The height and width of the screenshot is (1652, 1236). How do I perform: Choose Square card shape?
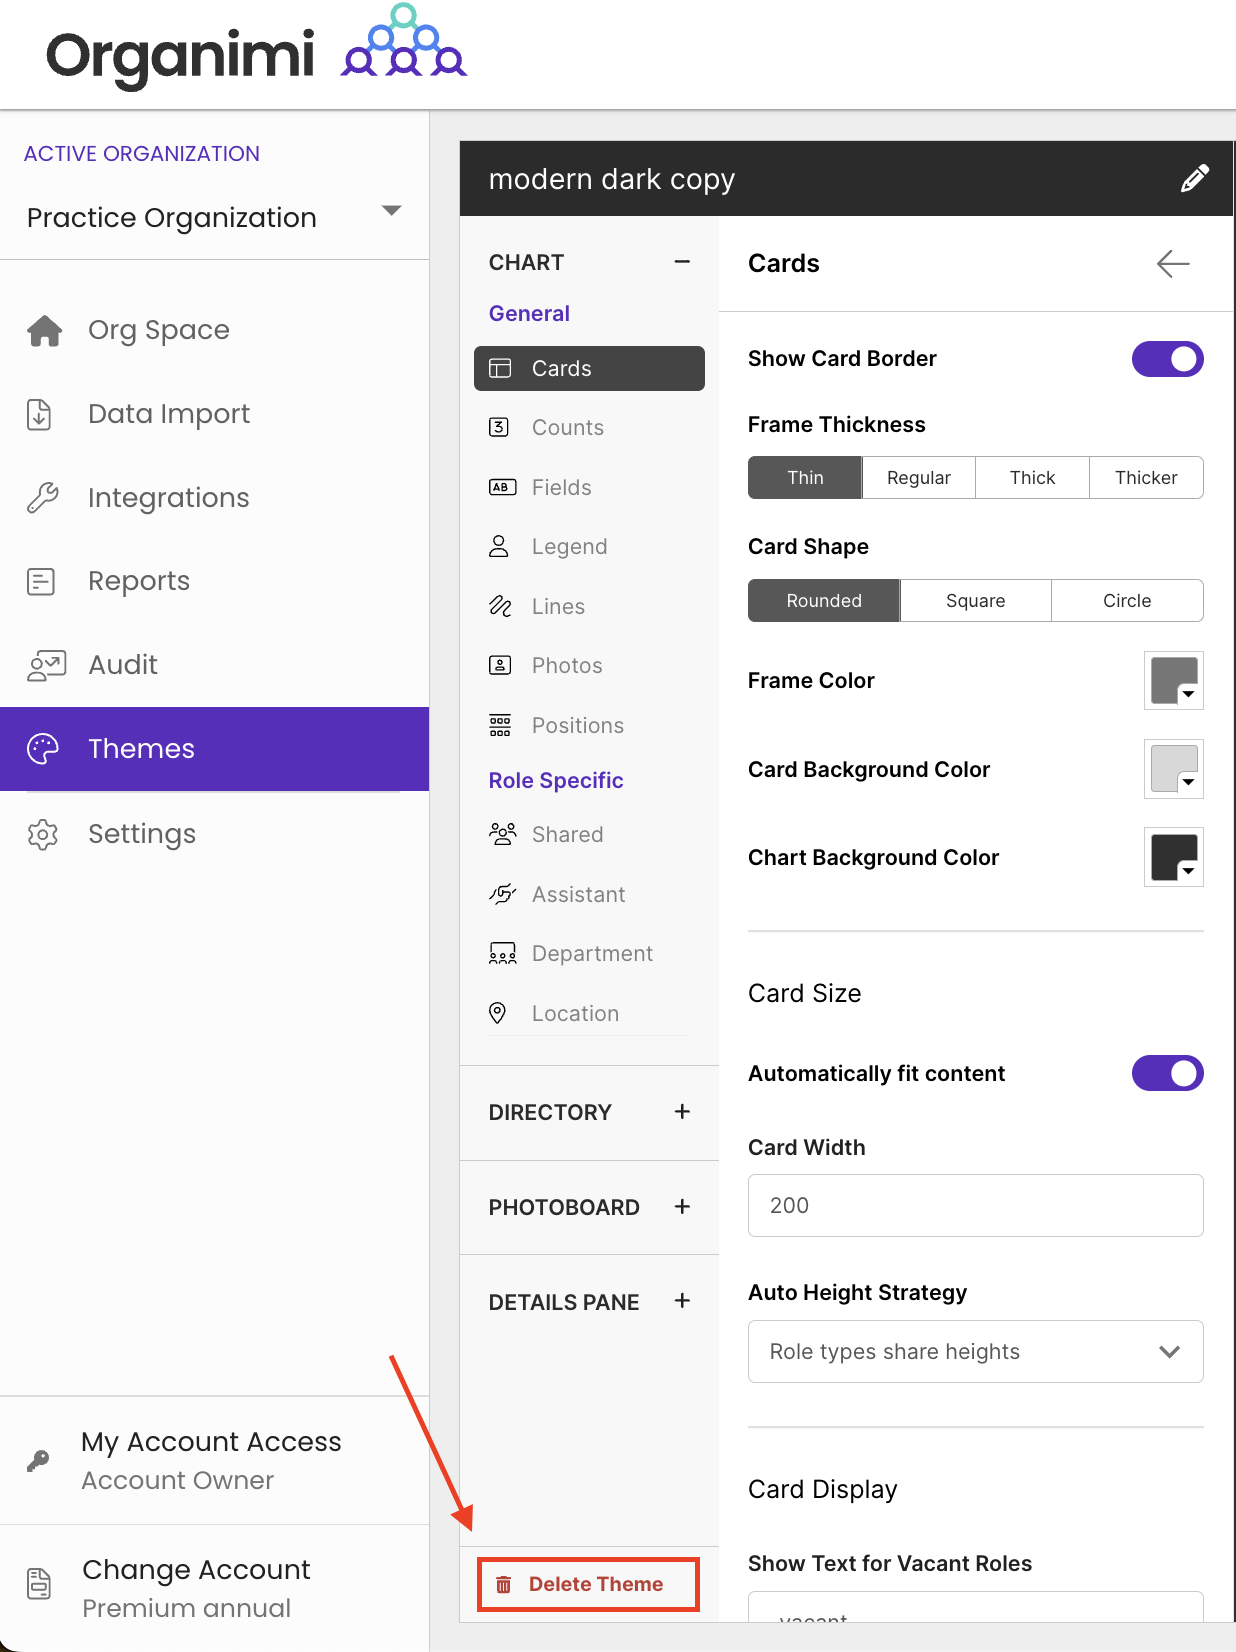[976, 601]
